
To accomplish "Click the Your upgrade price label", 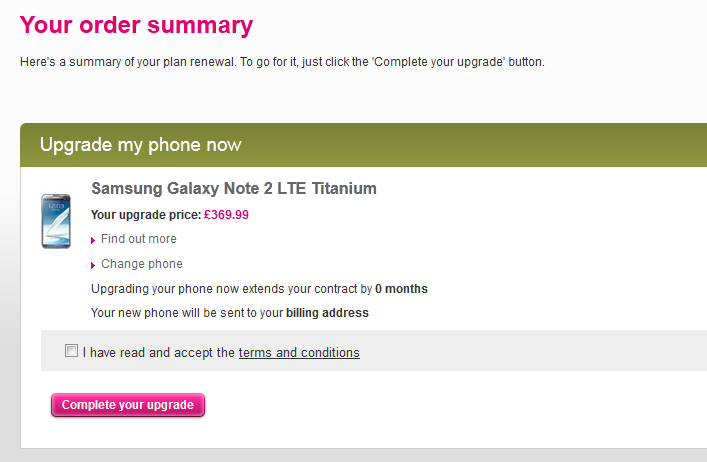I will (x=145, y=214).
